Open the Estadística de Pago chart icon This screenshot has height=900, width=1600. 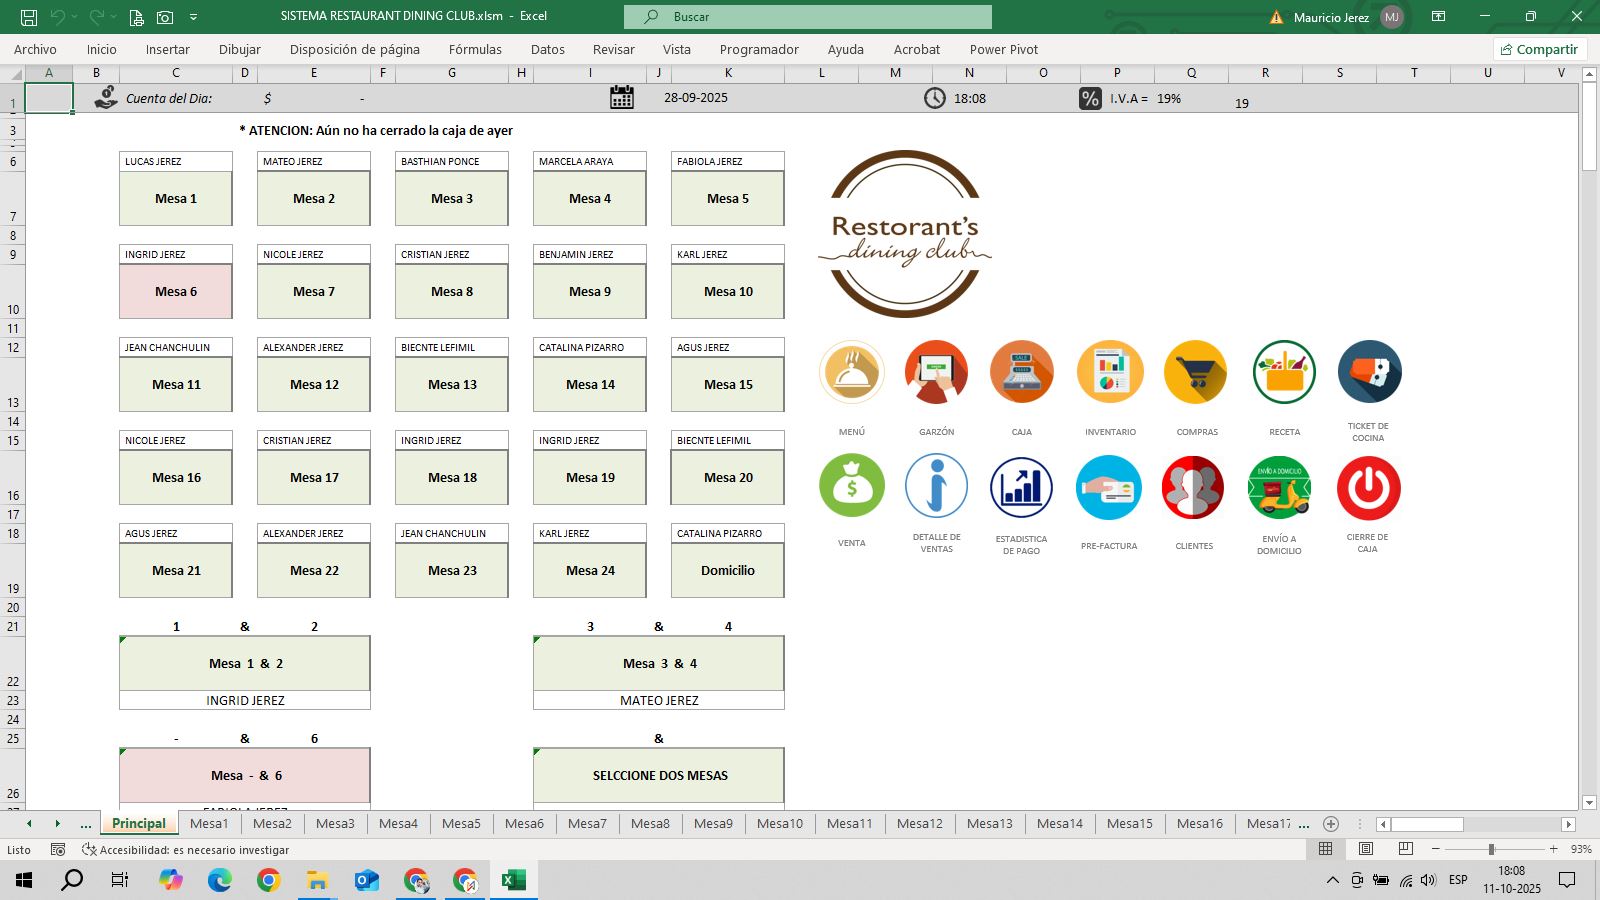(x=1021, y=488)
